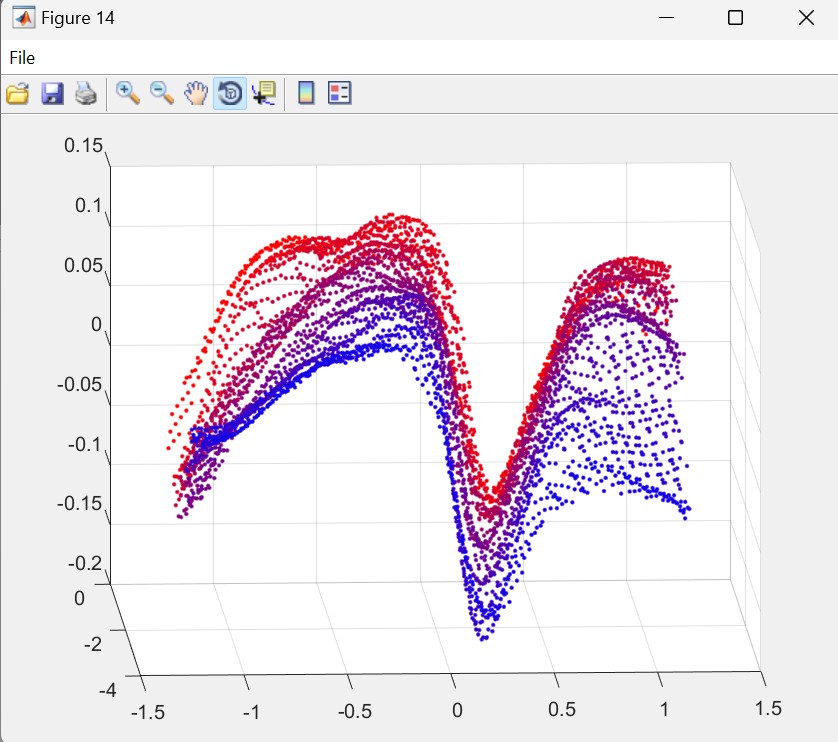Click the "Figure 14" title bar text
This screenshot has width=838, height=742.
click(78, 19)
